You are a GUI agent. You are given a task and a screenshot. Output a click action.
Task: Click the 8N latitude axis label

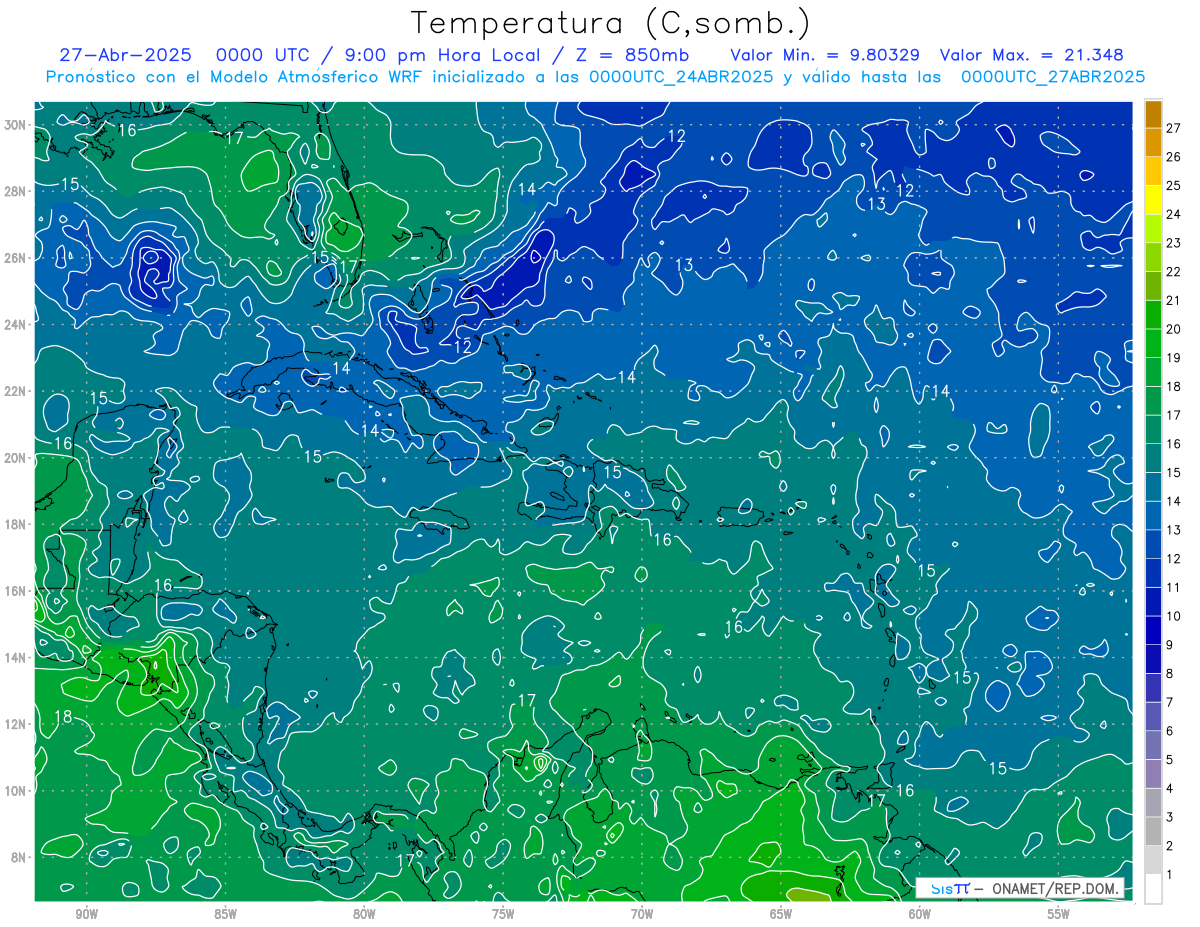point(18,857)
